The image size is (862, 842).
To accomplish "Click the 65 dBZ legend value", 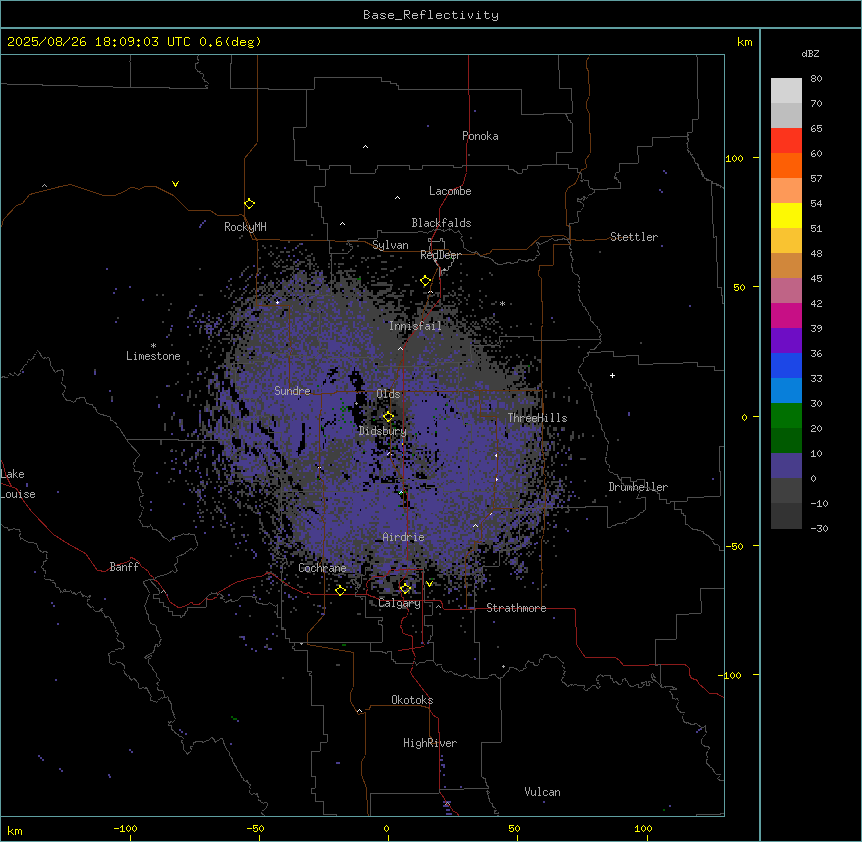I will click(816, 129).
